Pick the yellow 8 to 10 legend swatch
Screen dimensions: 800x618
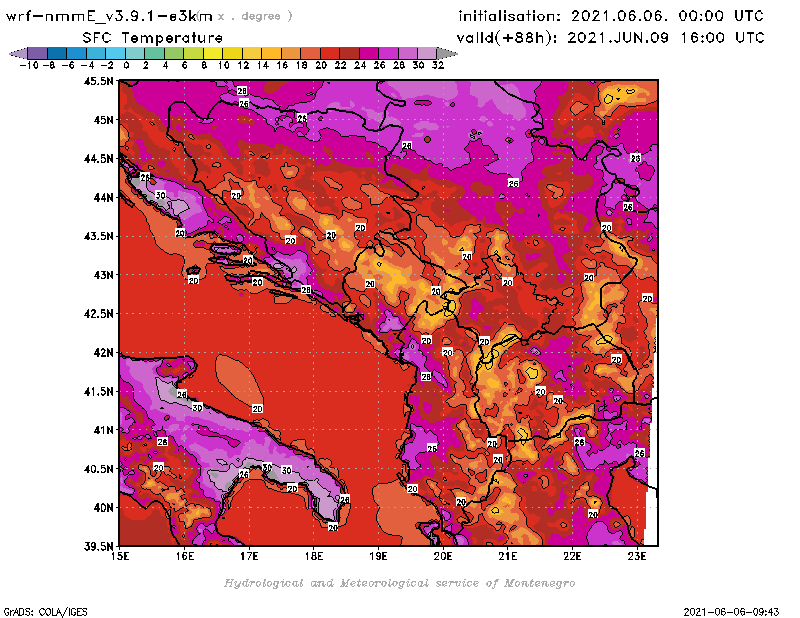pyautogui.click(x=213, y=53)
